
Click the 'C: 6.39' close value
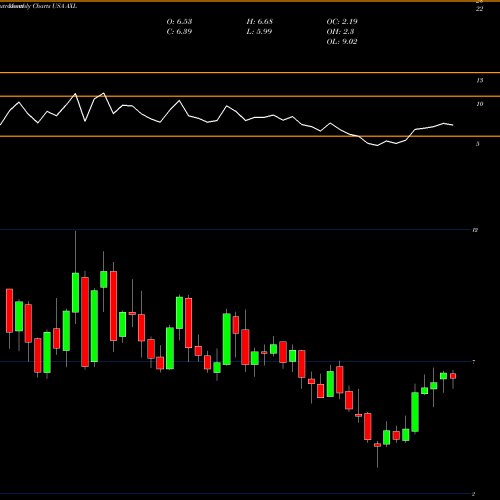coord(179,32)
